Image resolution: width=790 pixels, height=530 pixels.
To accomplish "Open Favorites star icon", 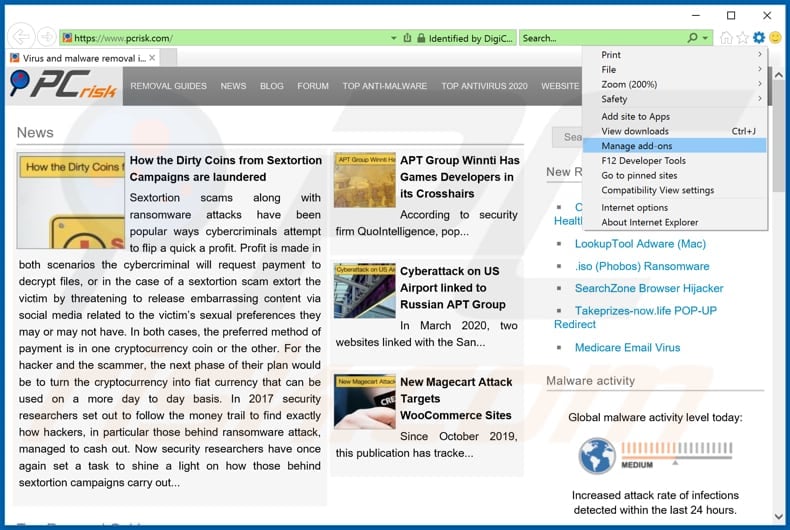I will [x=742, y=38].
